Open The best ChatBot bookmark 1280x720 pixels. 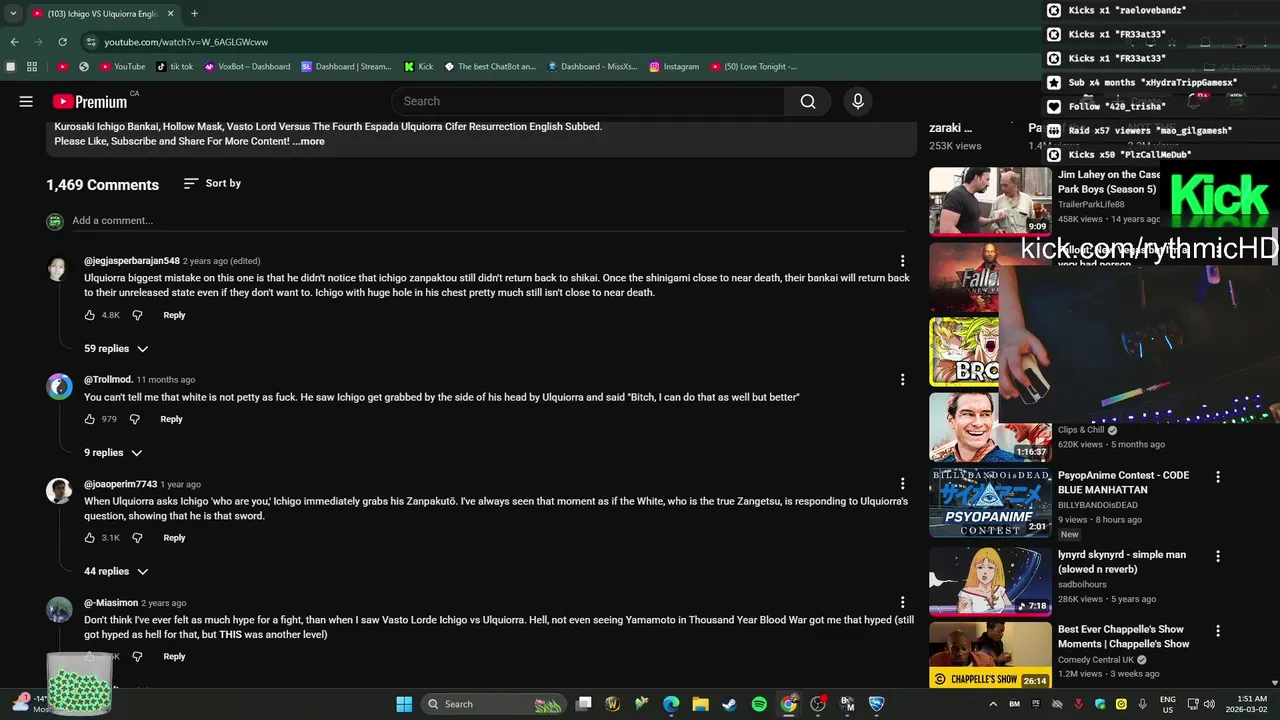click(490, 67)
